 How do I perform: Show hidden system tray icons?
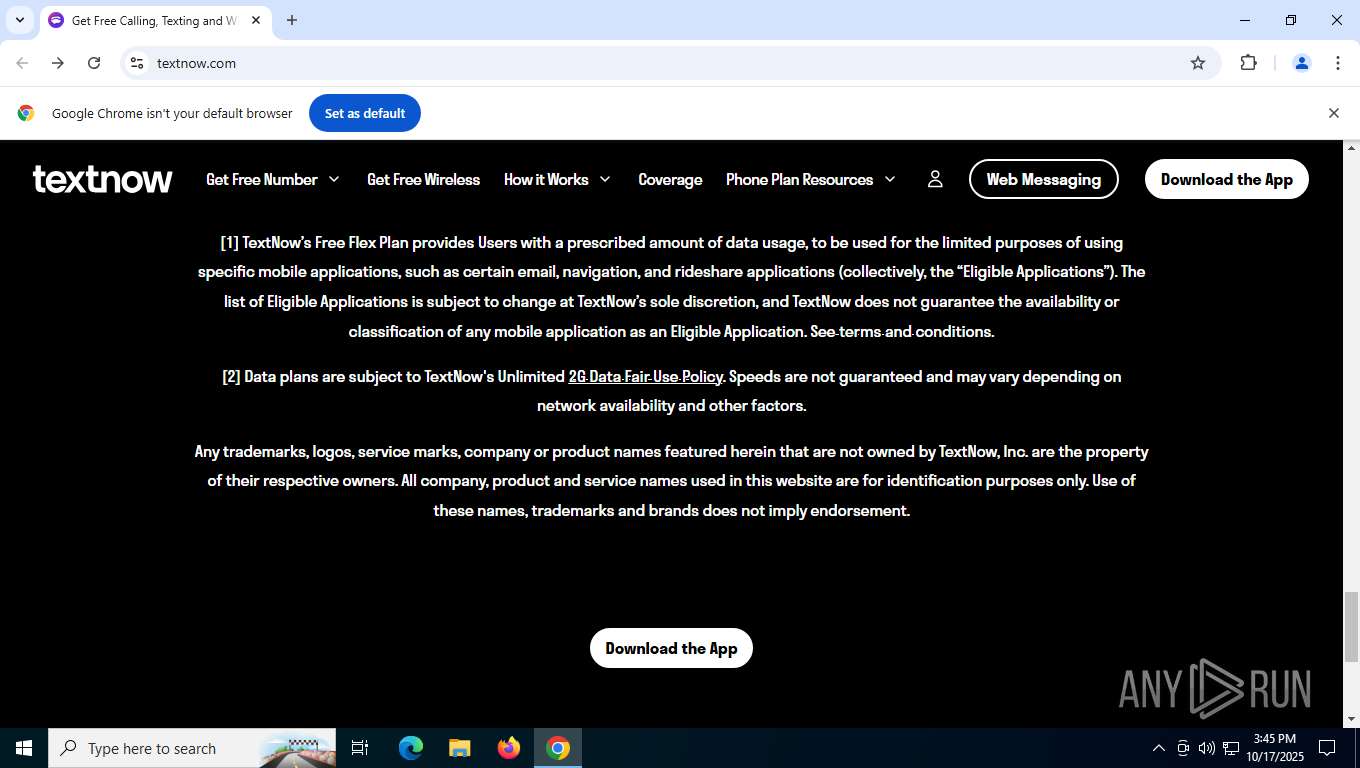pos(1158,748)
